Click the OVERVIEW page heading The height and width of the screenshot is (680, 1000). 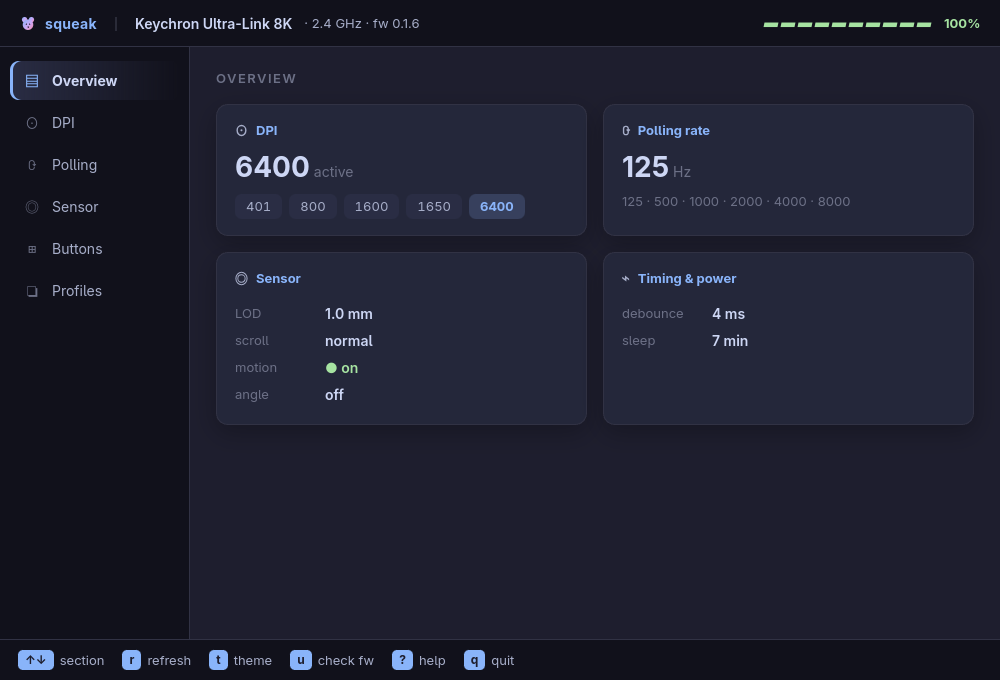pyautogui.click(x=256, y=78)
